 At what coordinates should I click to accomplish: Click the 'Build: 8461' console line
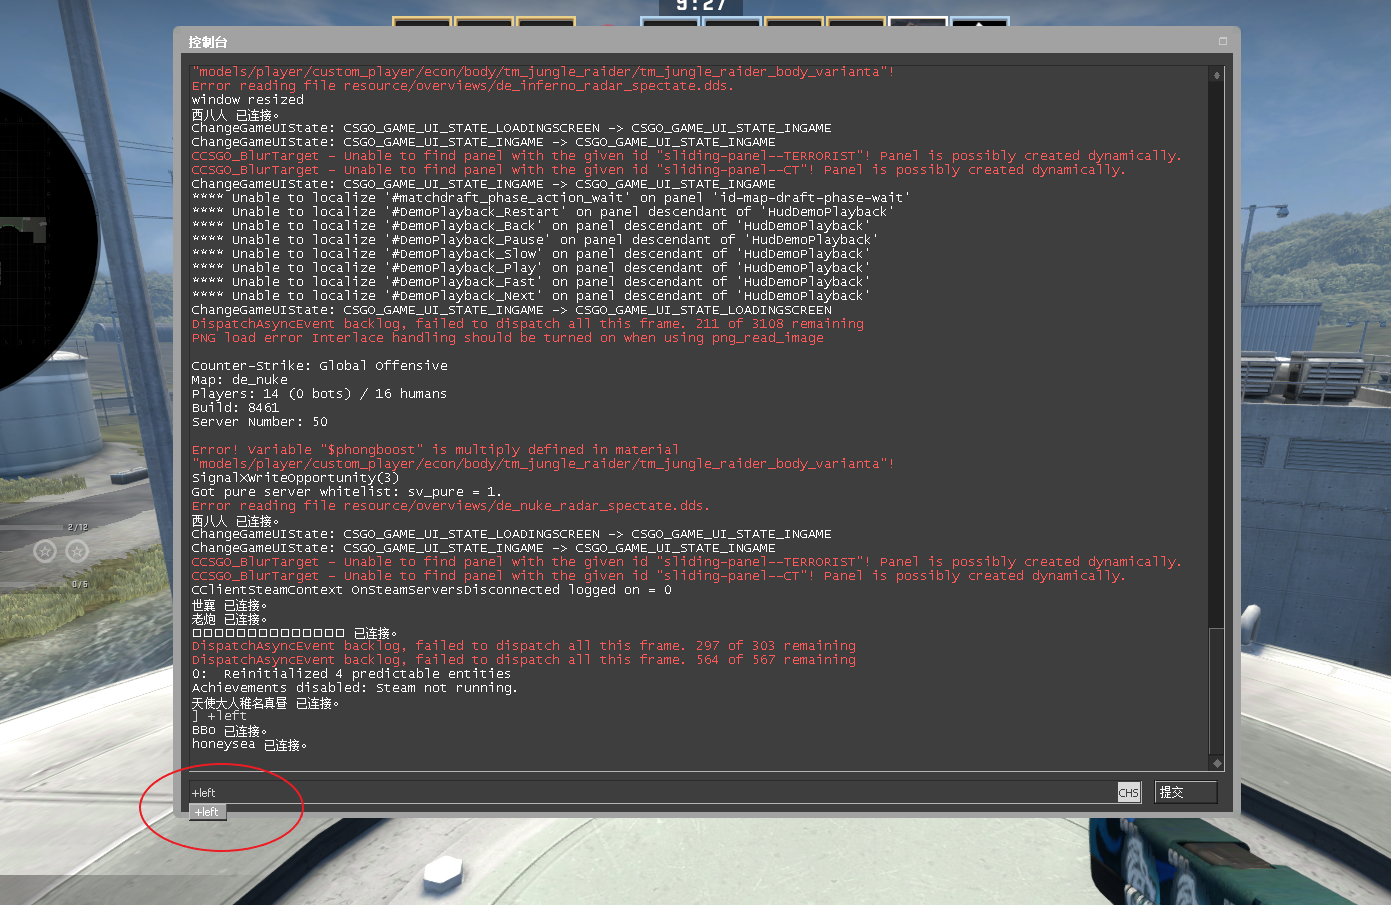pos(236,408)
